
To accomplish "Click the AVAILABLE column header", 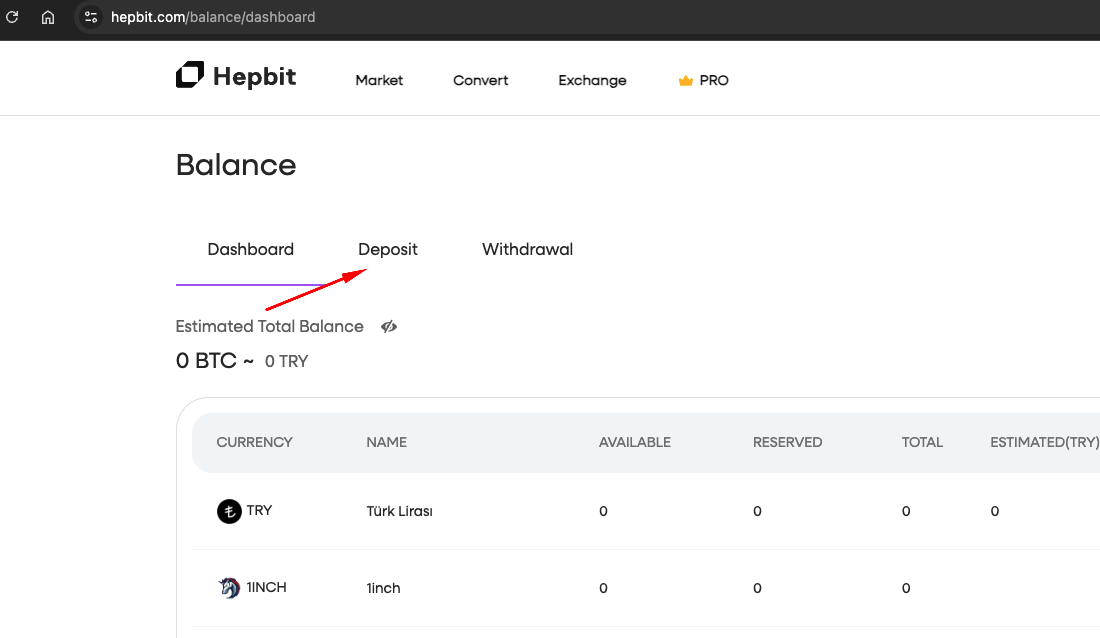I will tap(634, 442).
